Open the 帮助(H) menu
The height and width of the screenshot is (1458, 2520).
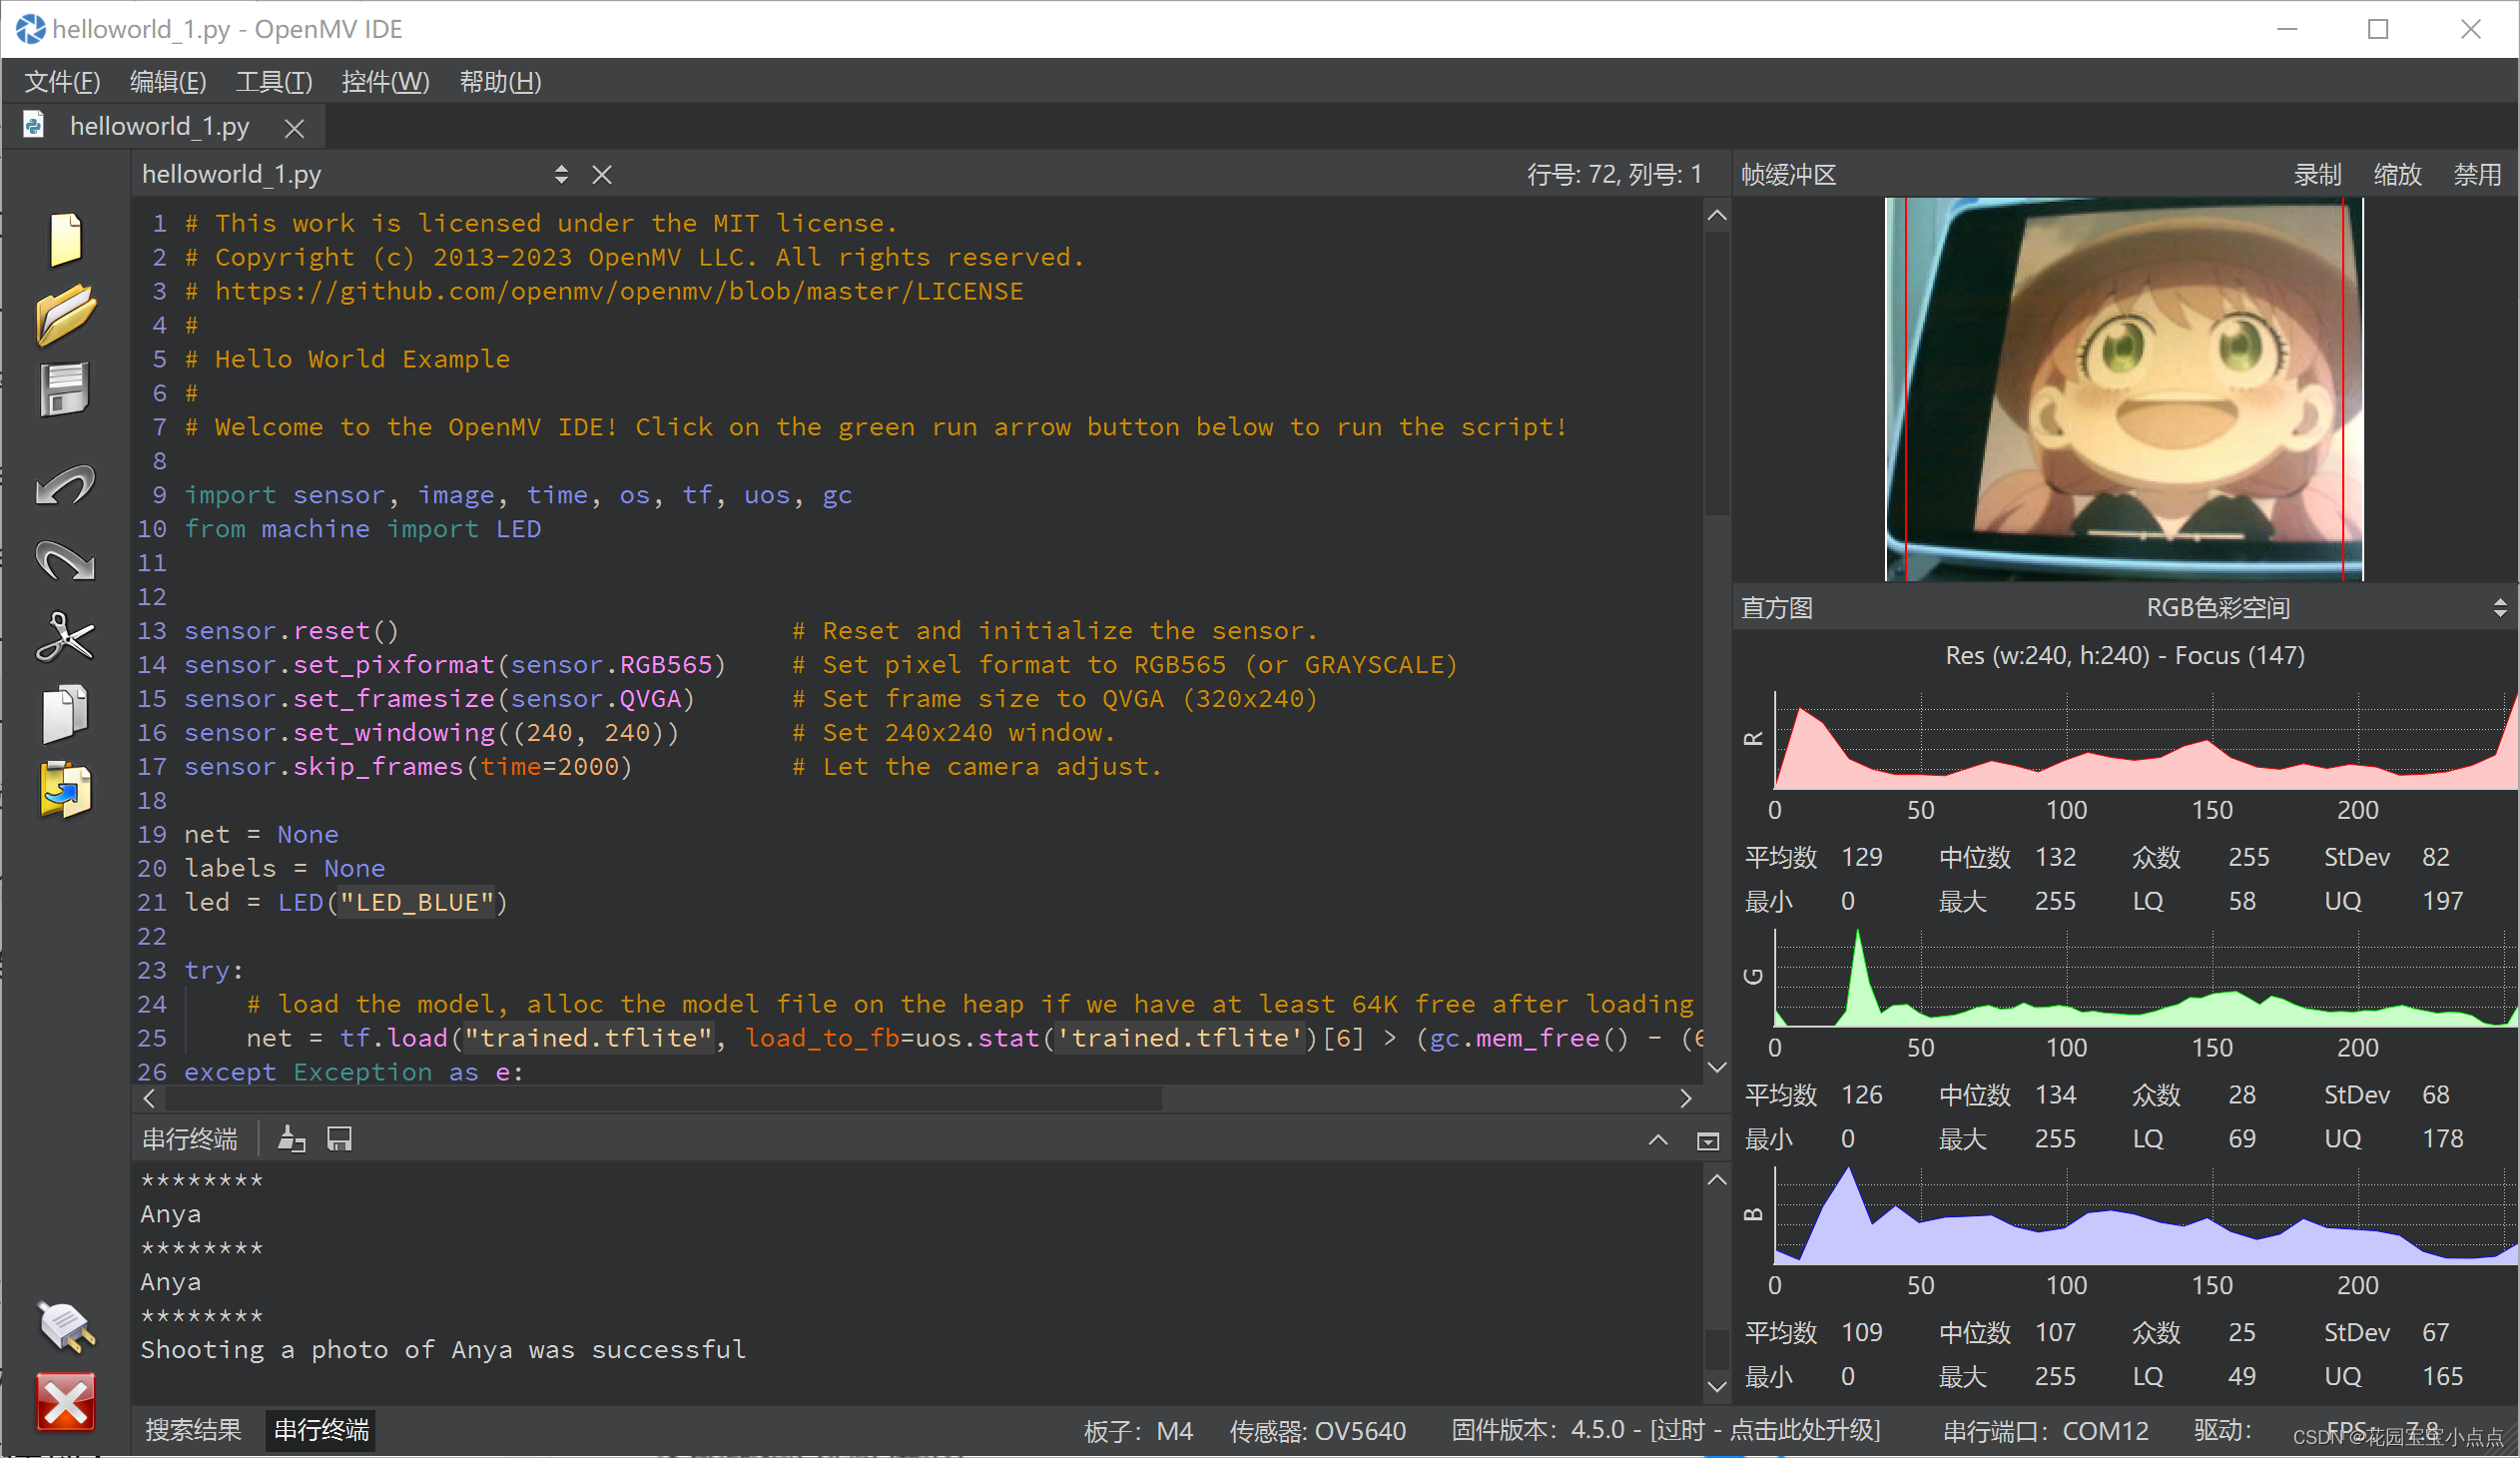point(500,82)
